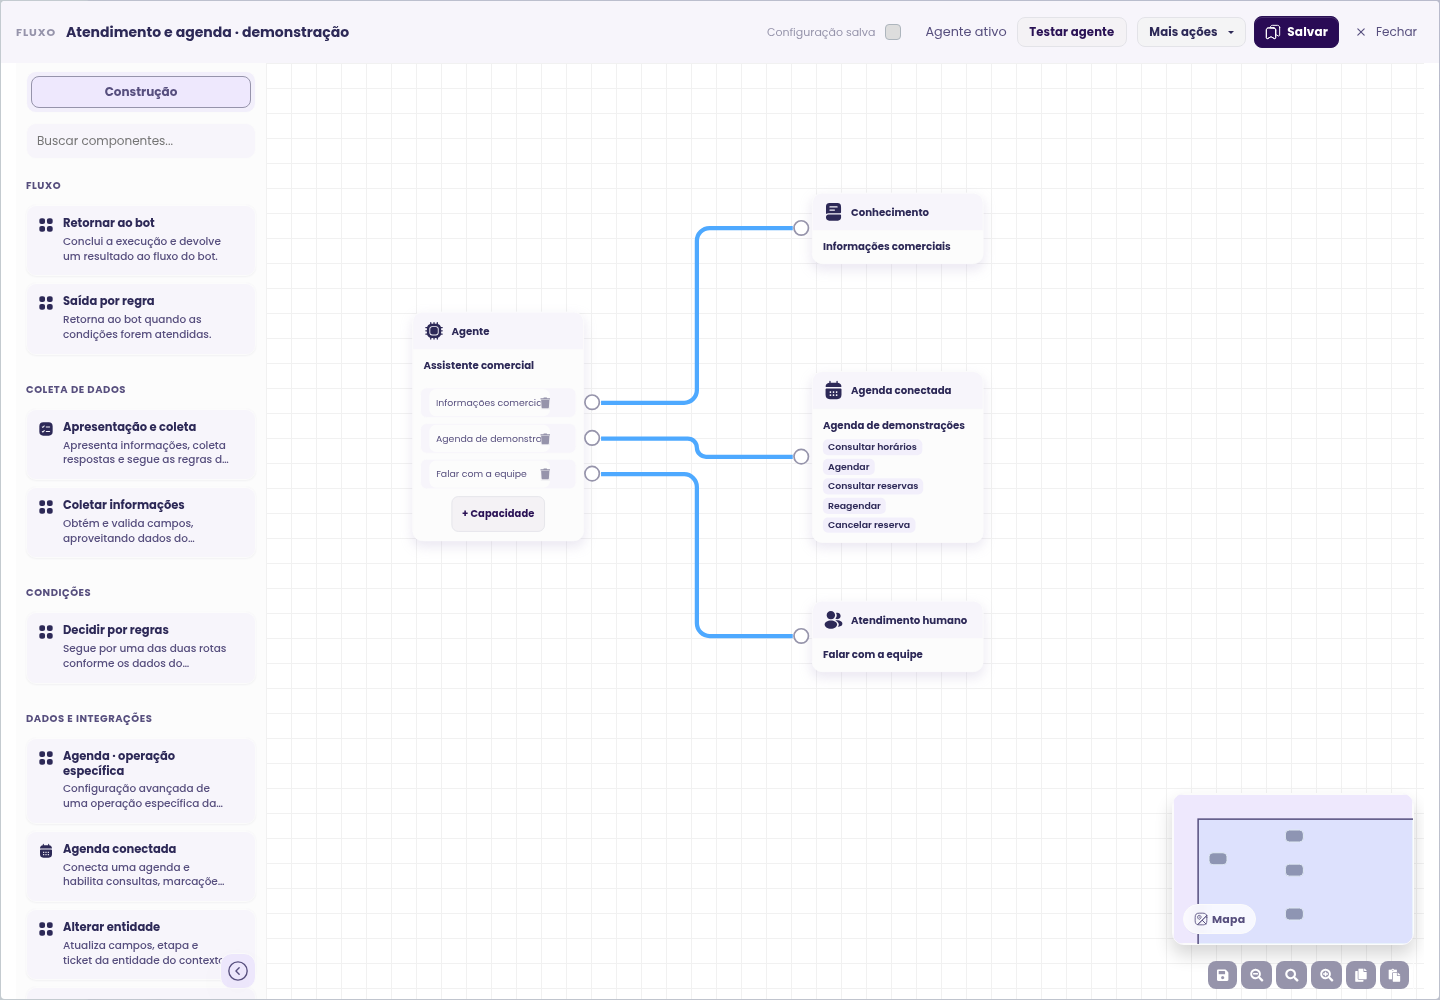
Task: Click the 'Salvar' button
Action: (1296, 32)
